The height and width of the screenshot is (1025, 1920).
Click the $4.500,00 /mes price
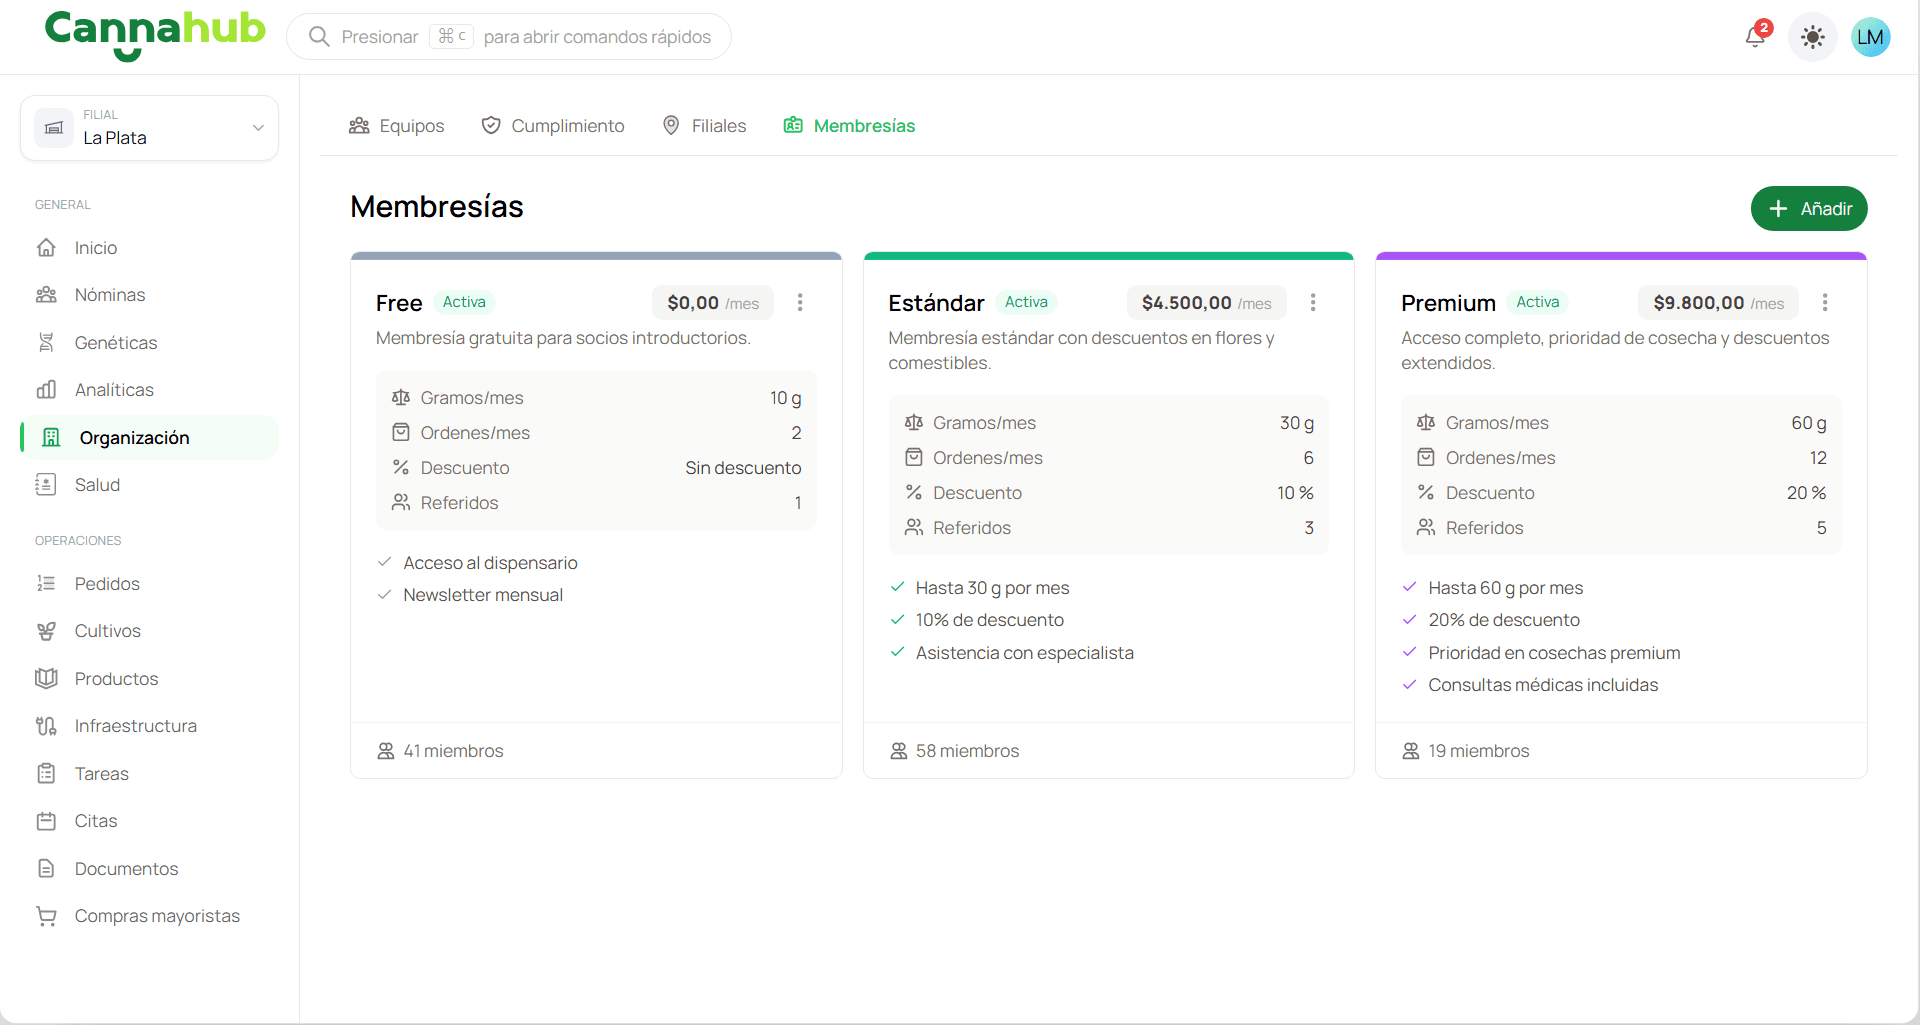coord(1206,303)
